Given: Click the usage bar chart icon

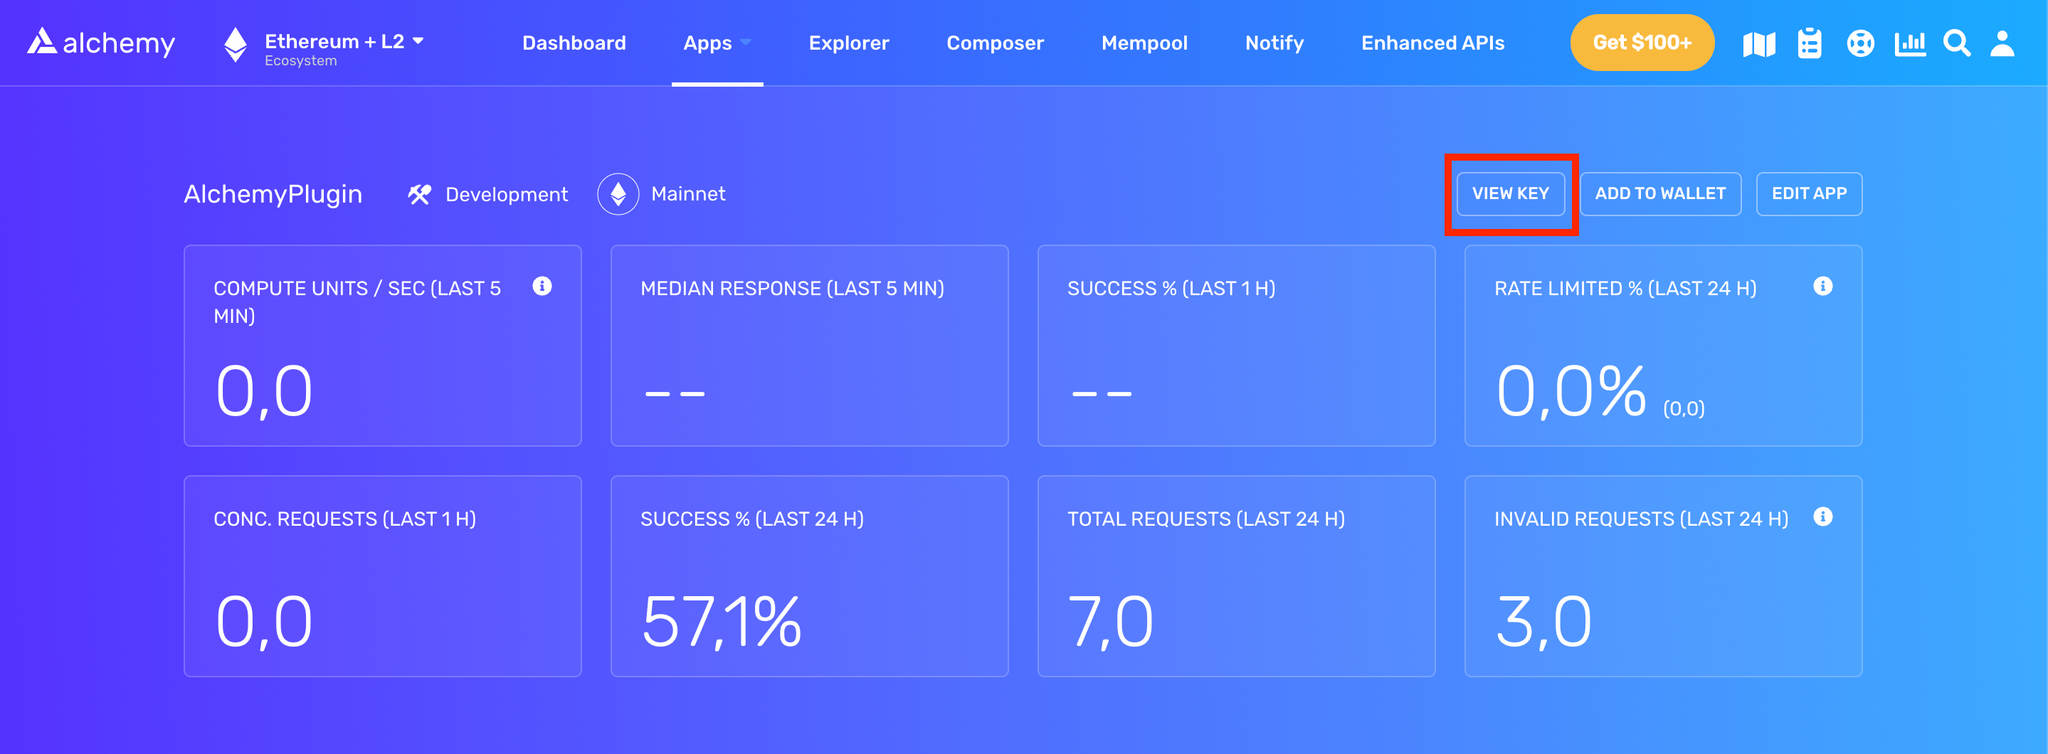Looking at the screenshot, I should point(1910,43).
